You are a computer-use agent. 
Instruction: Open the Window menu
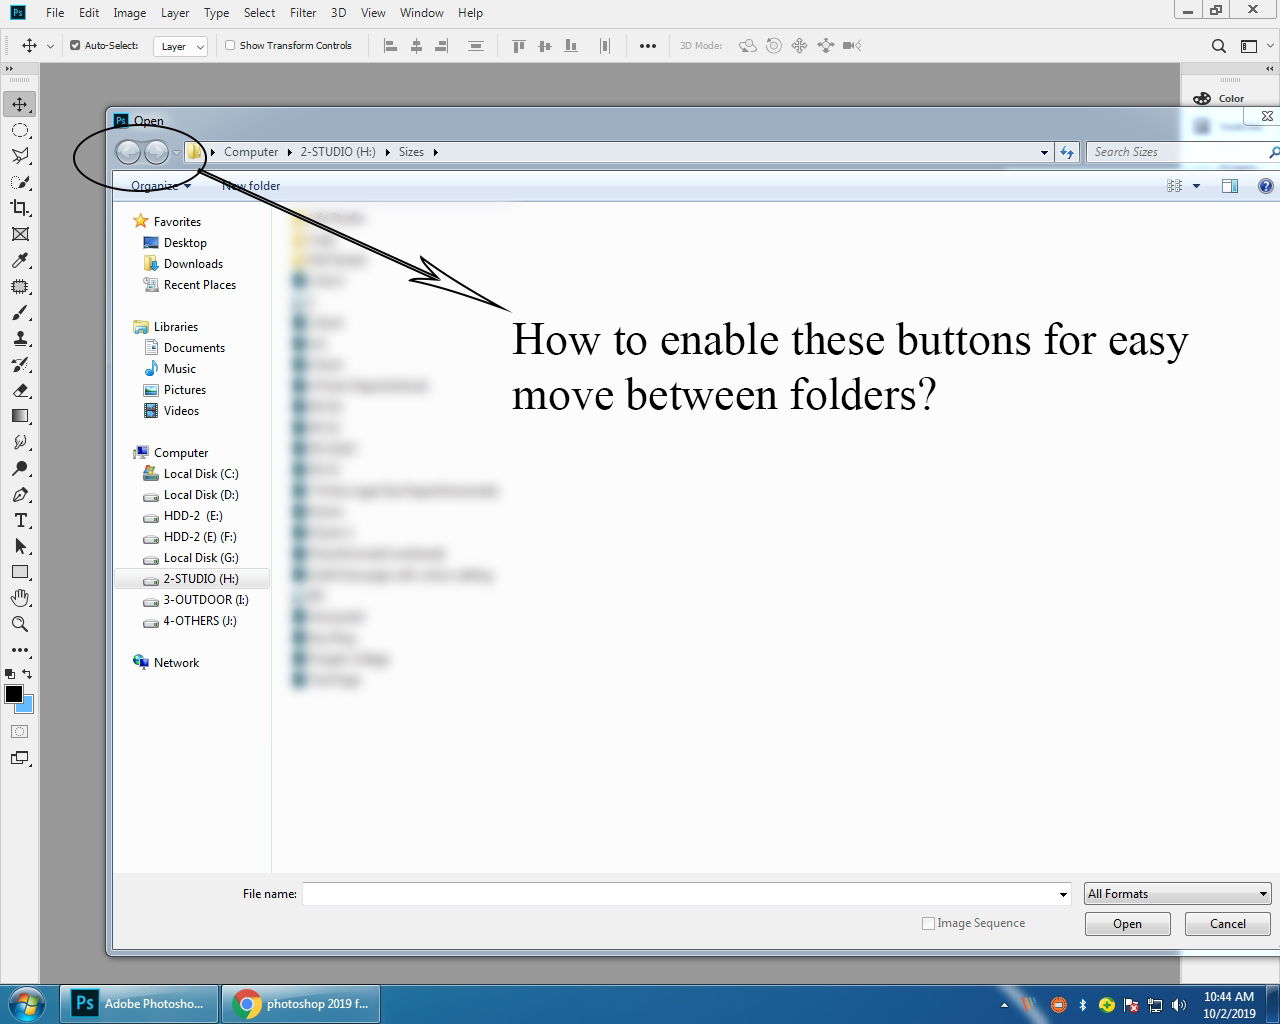(x=421, y=13)
